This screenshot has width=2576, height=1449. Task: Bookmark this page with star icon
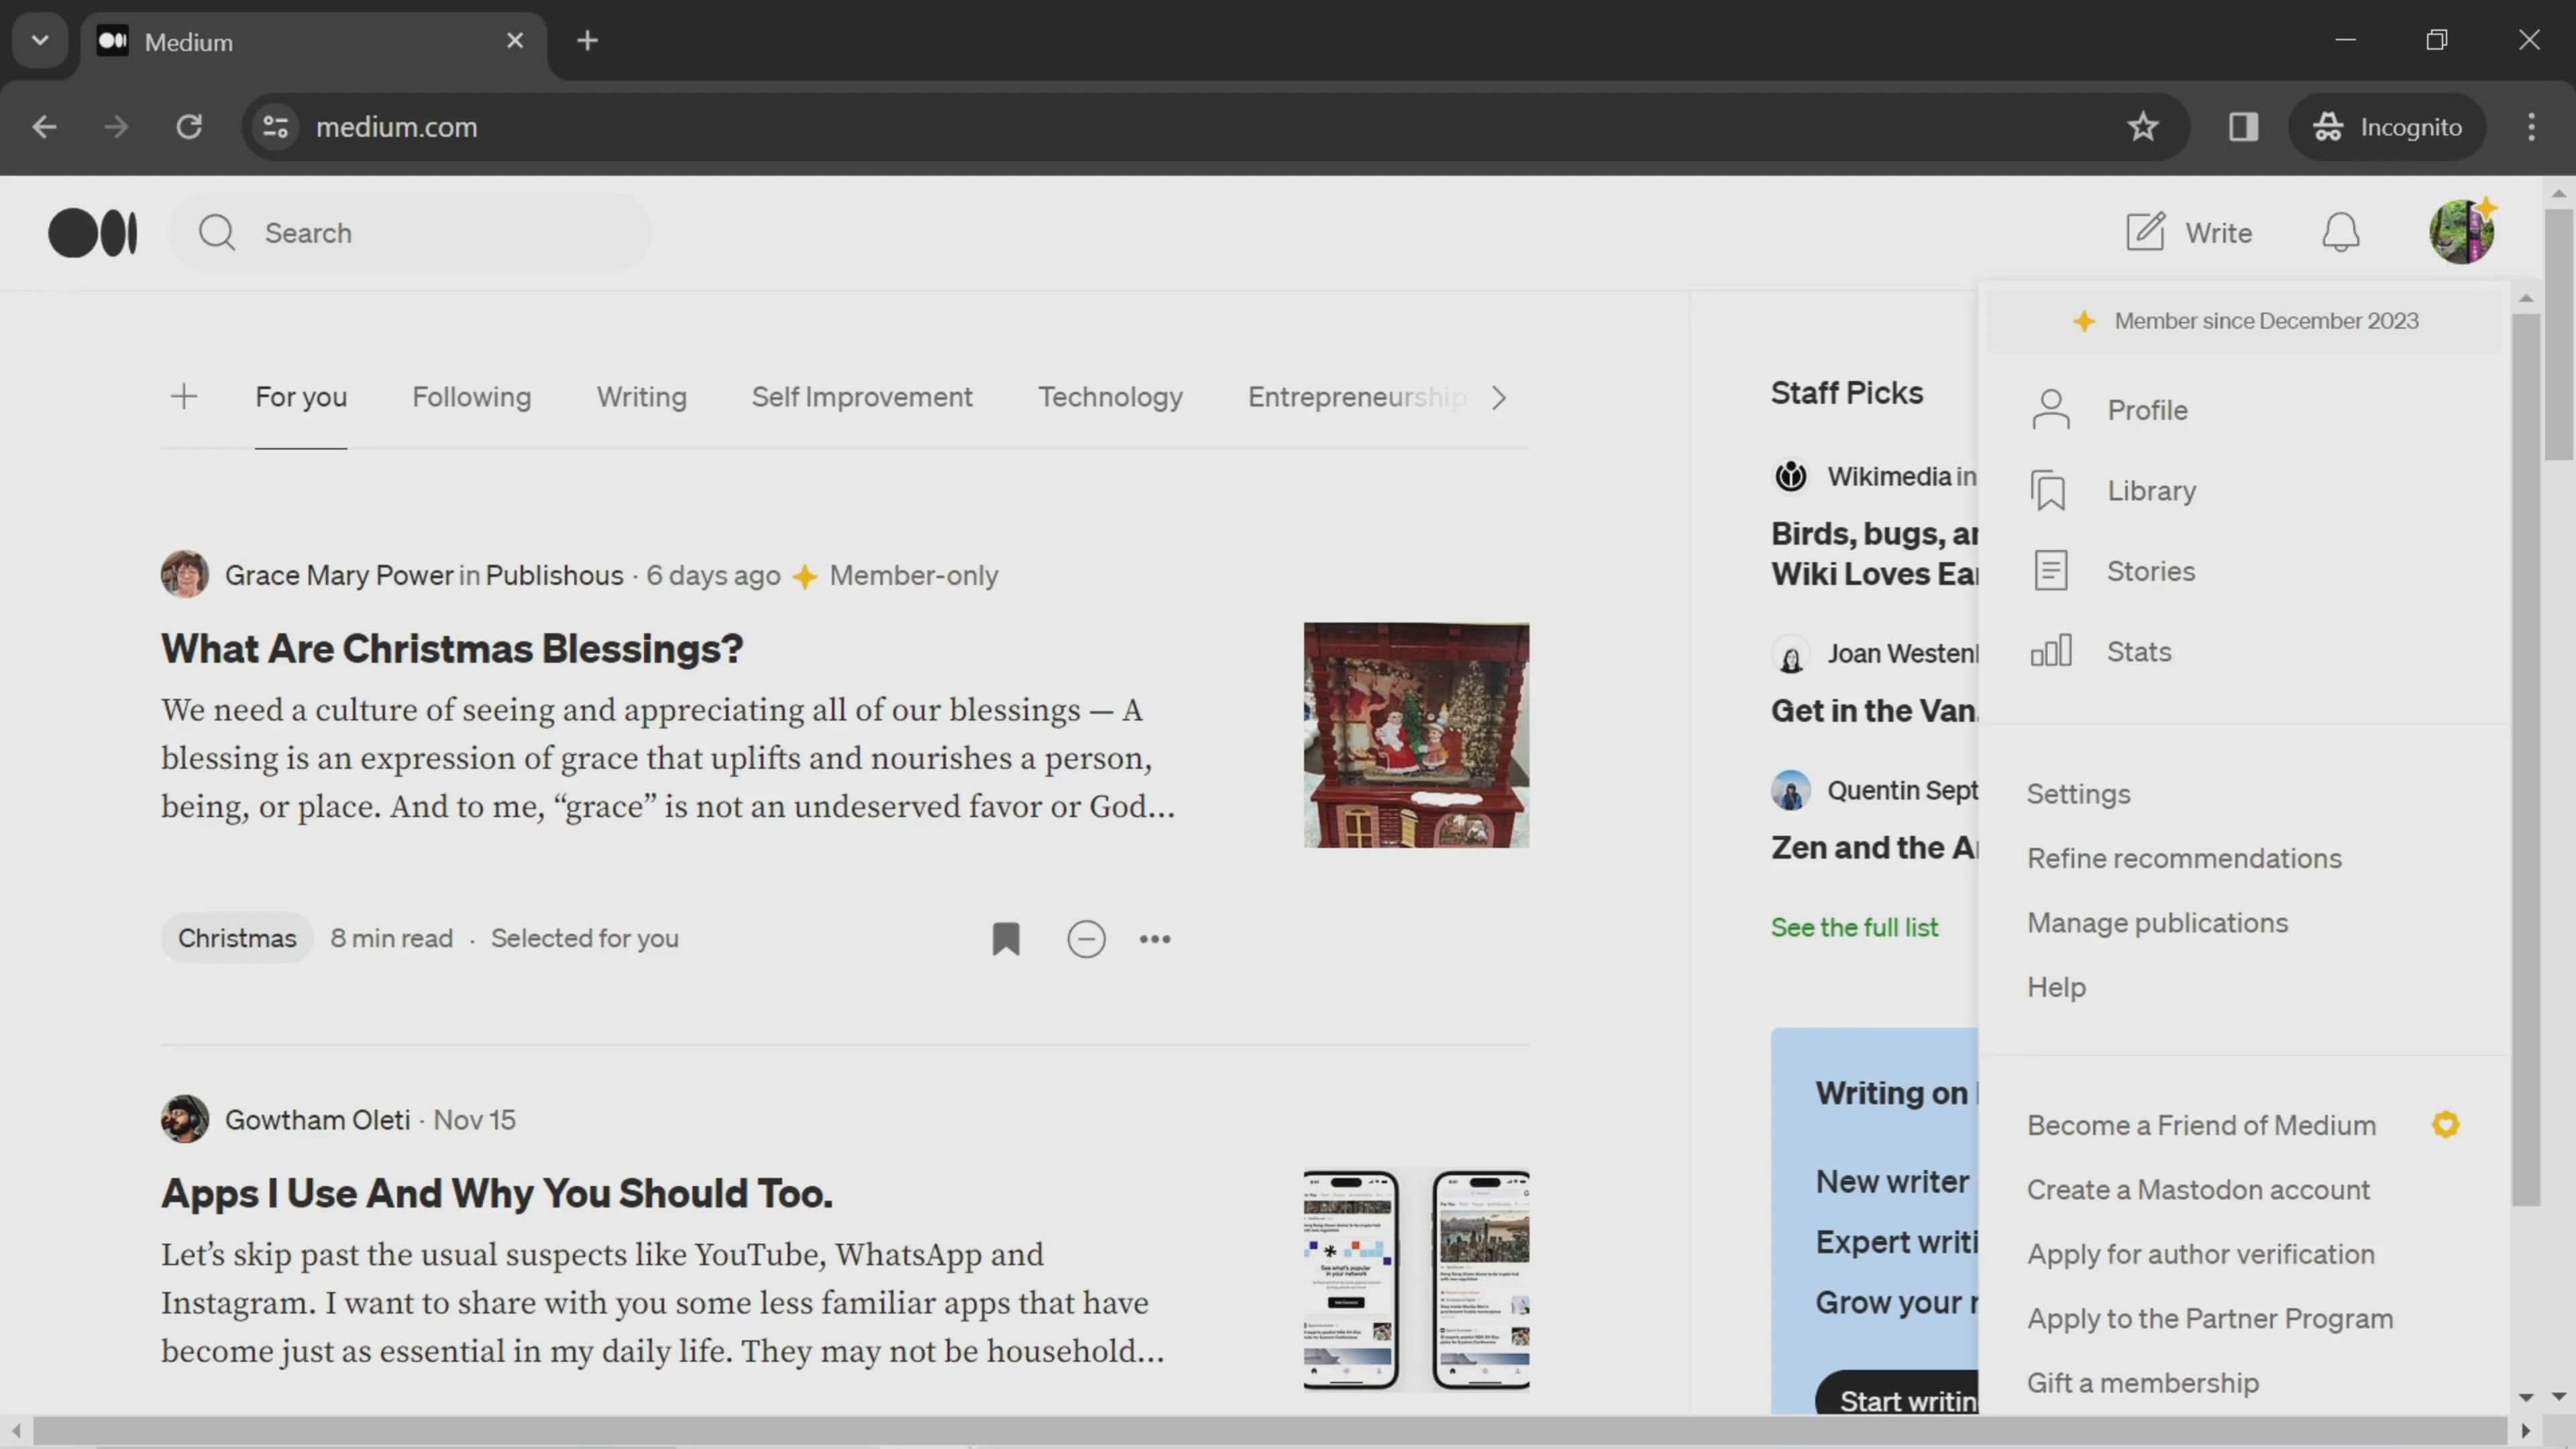(2142, 127)
